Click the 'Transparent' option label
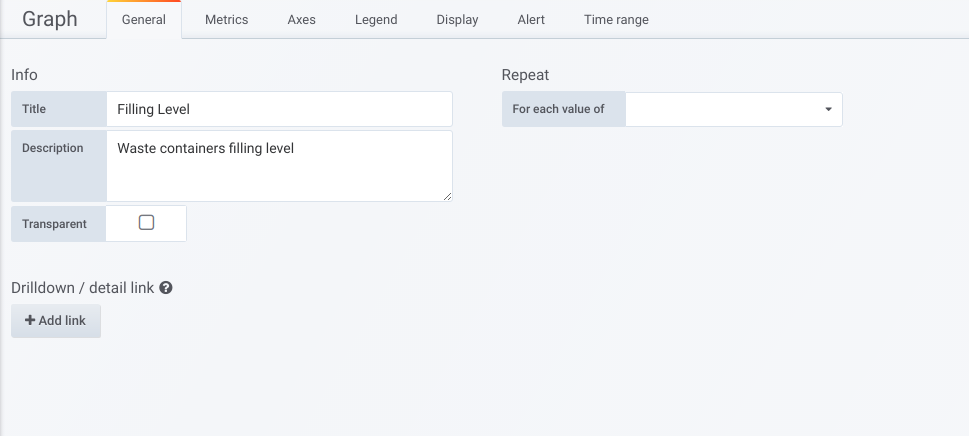This screenshot has width=969, height=436. coord(55,224)
